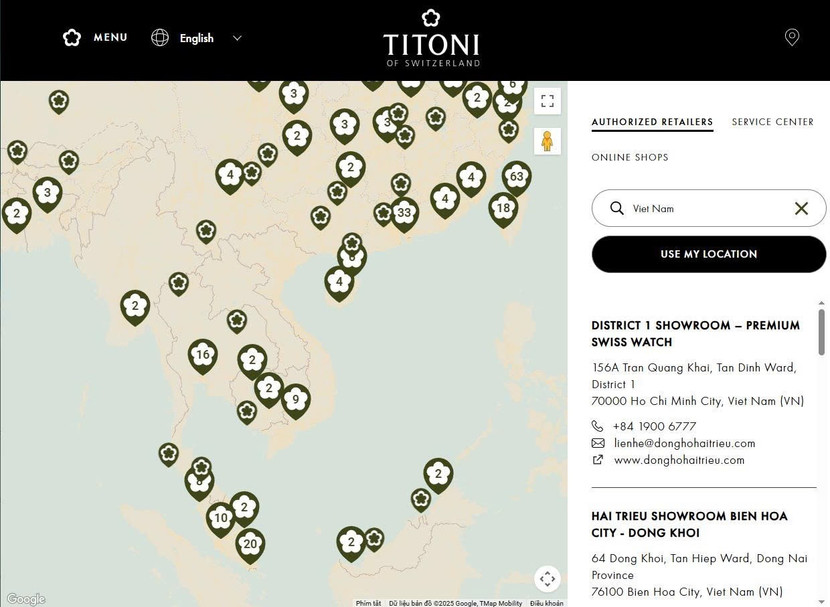Viewport: 830px width, 607px height.
Task: Open the www.donghohaitrieu.com website link
Action: point(679,460)
